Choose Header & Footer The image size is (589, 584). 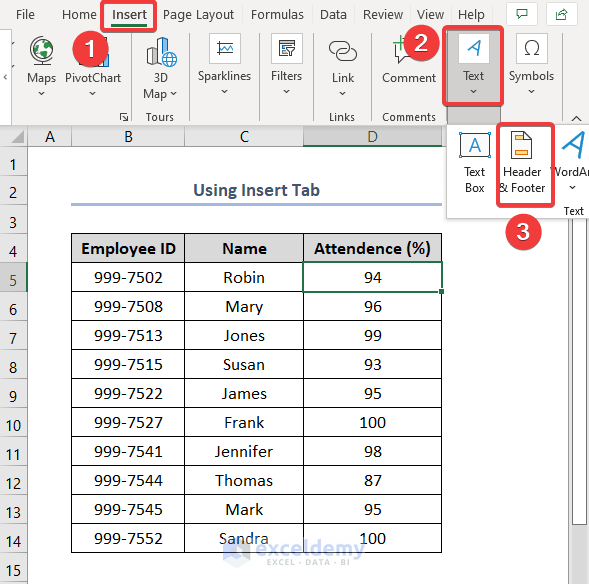[x=523, y=162]
